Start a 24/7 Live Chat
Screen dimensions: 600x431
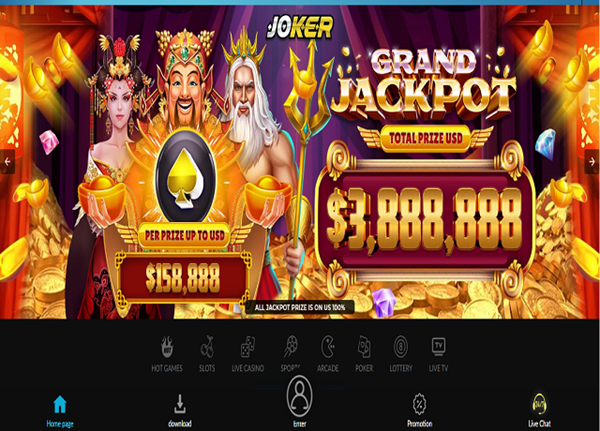click(539, 410)
